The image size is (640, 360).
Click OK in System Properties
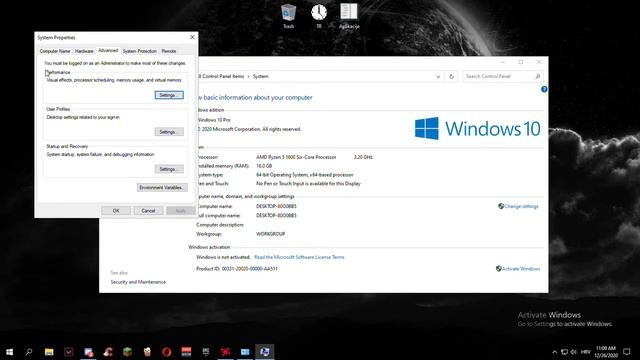116,211
